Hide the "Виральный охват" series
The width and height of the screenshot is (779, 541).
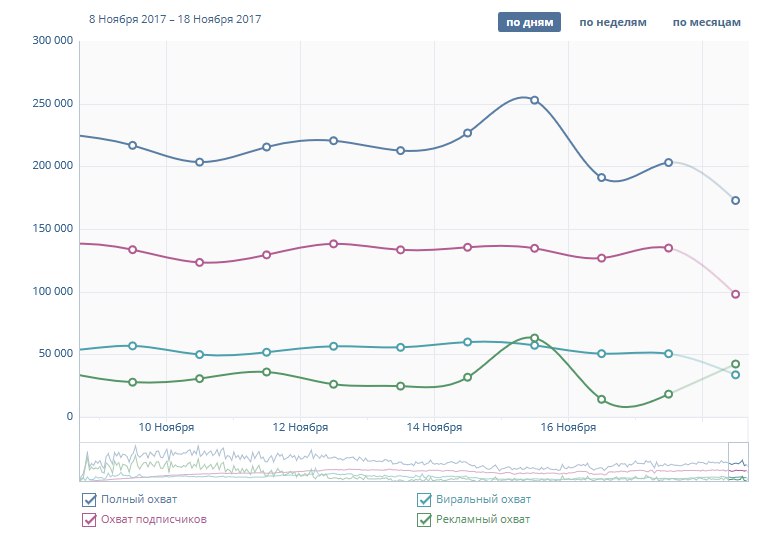coord(424,499)
